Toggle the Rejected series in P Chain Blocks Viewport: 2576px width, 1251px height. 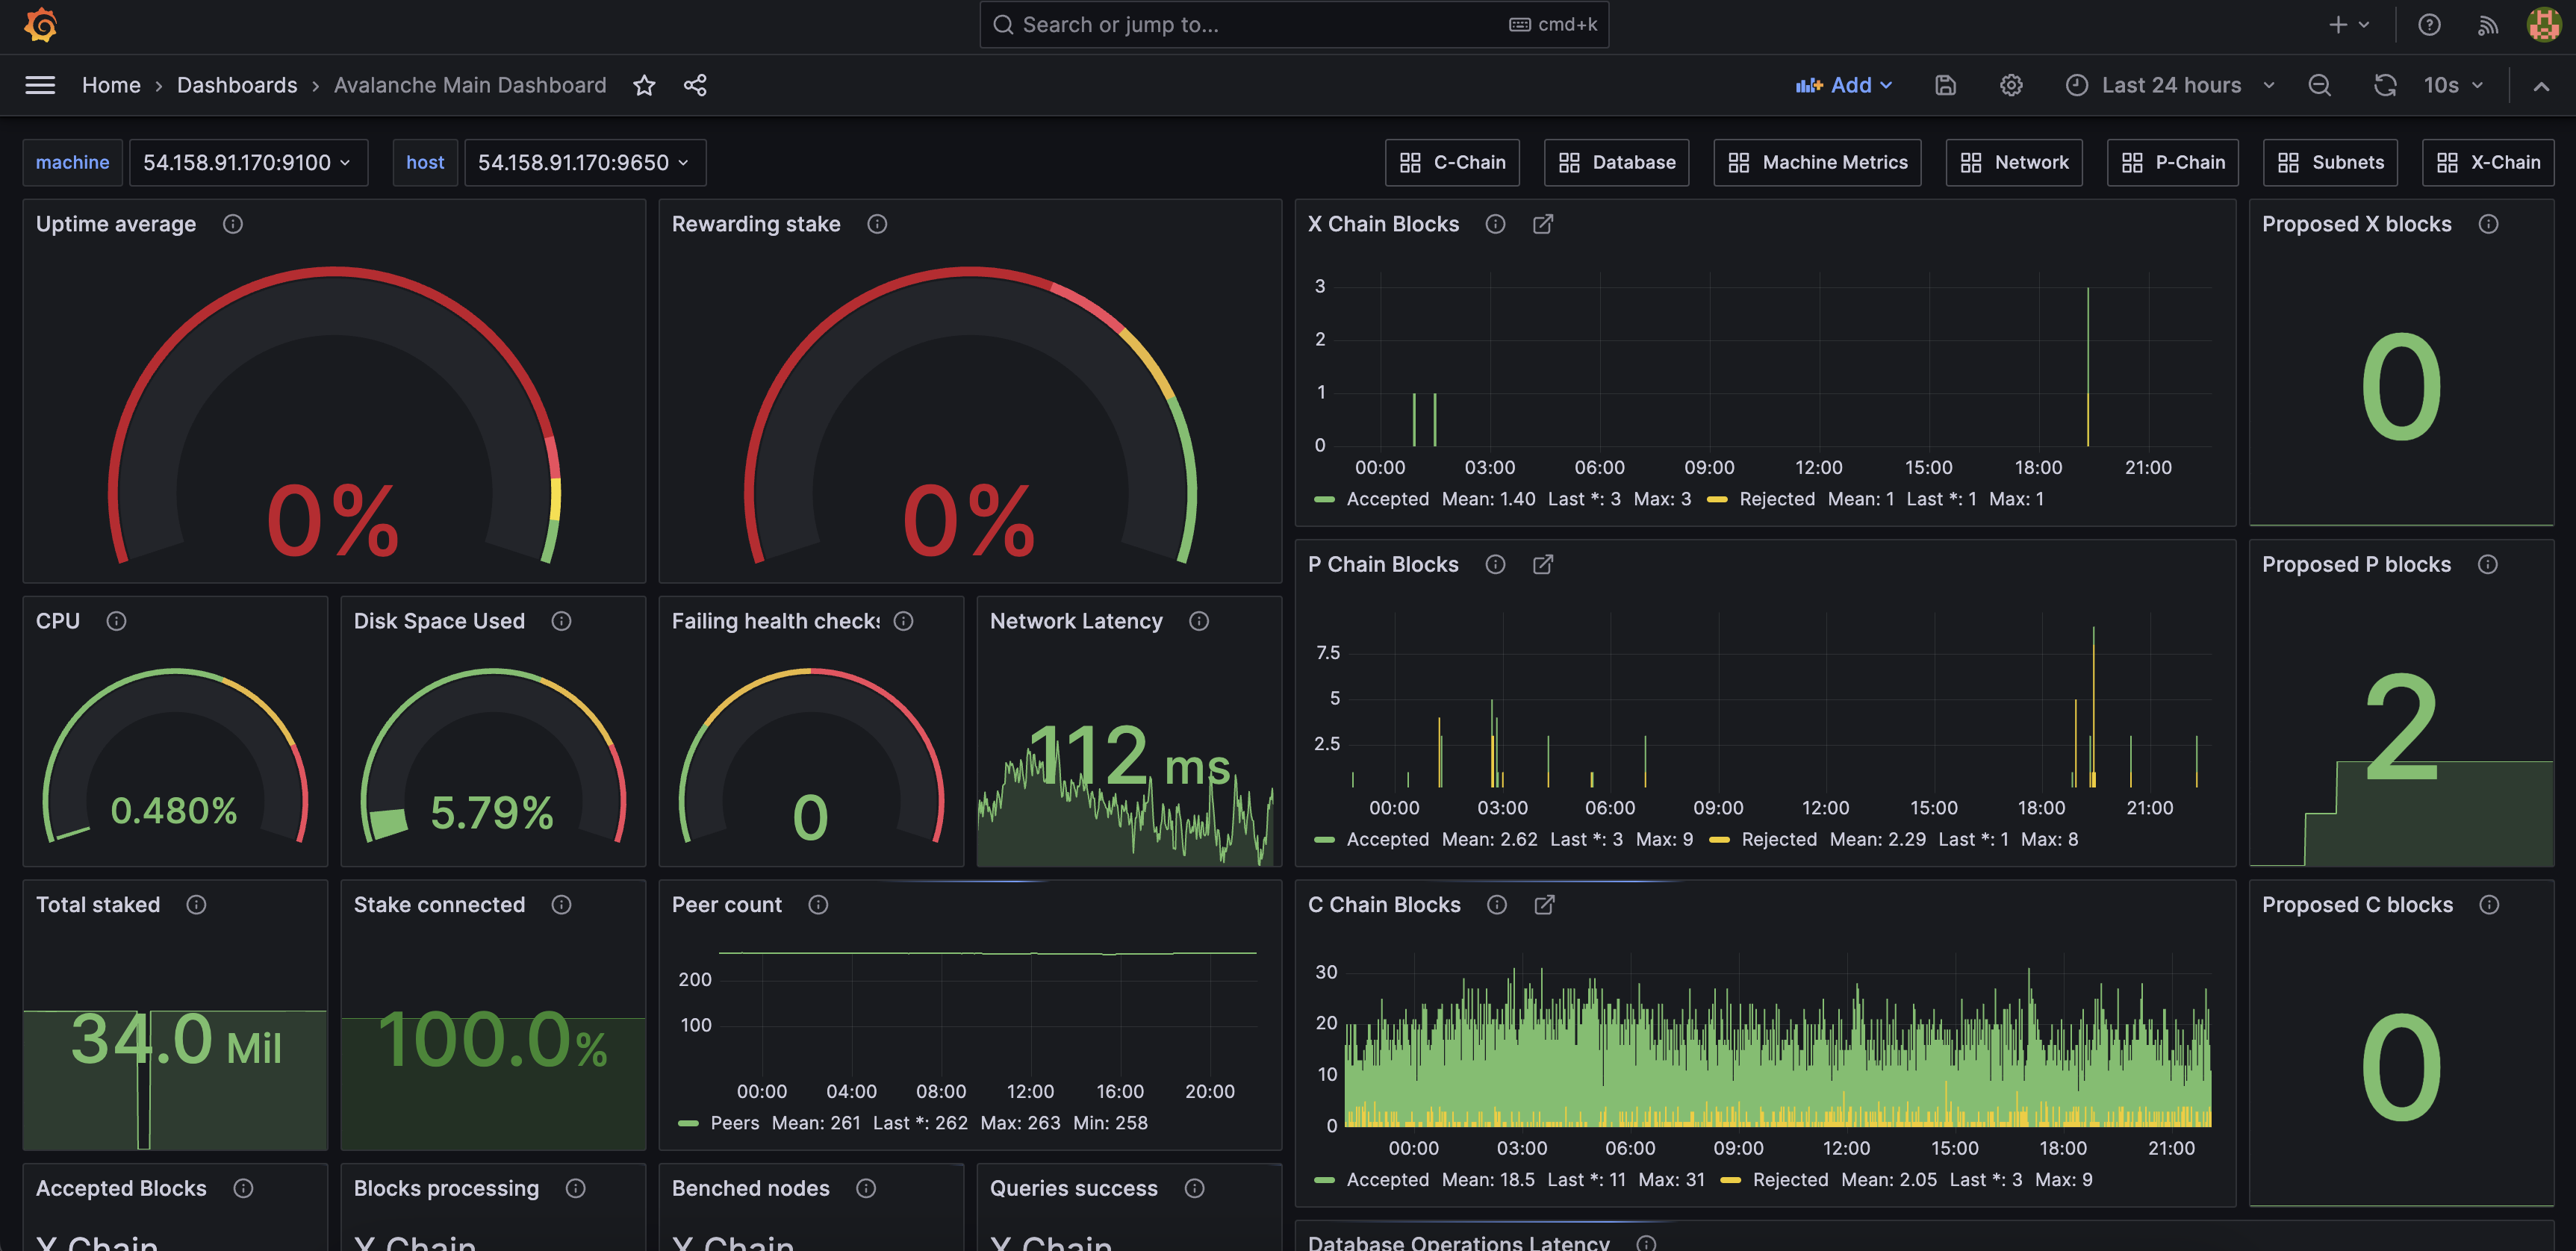pos(1779,839)
